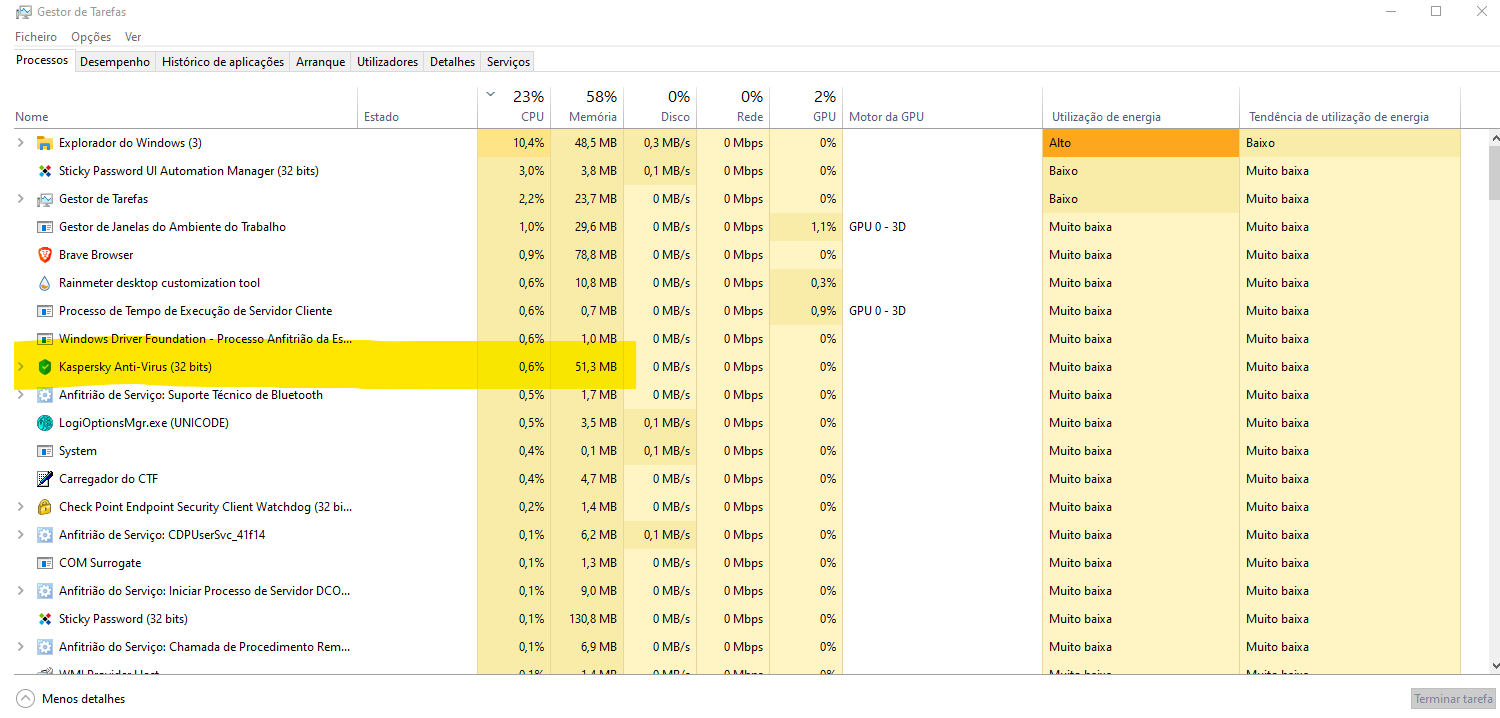The height and width of the screenshot is (718, 1500).
Task: Click the LogiOptionsMgr.exe process icon
Action: pos(44,423)
